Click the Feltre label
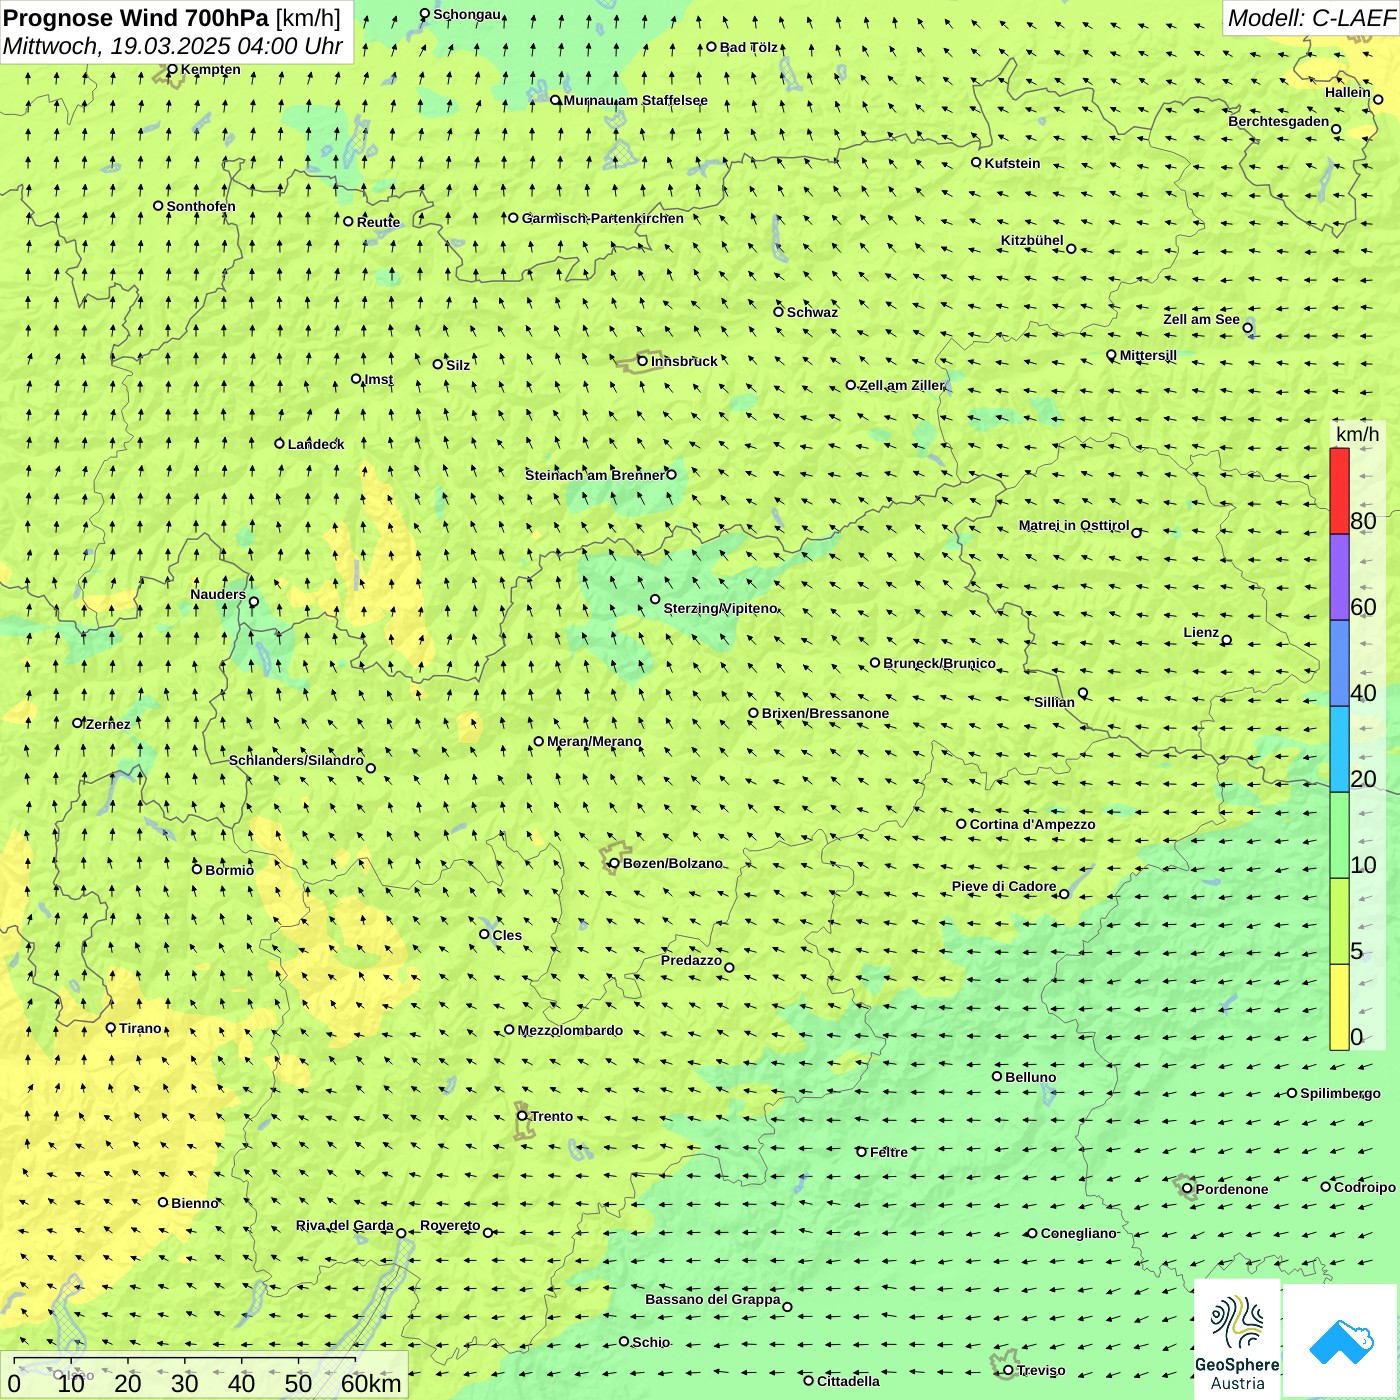Viewport: 1400px width, 1400px height. [x=888, y=1152]
